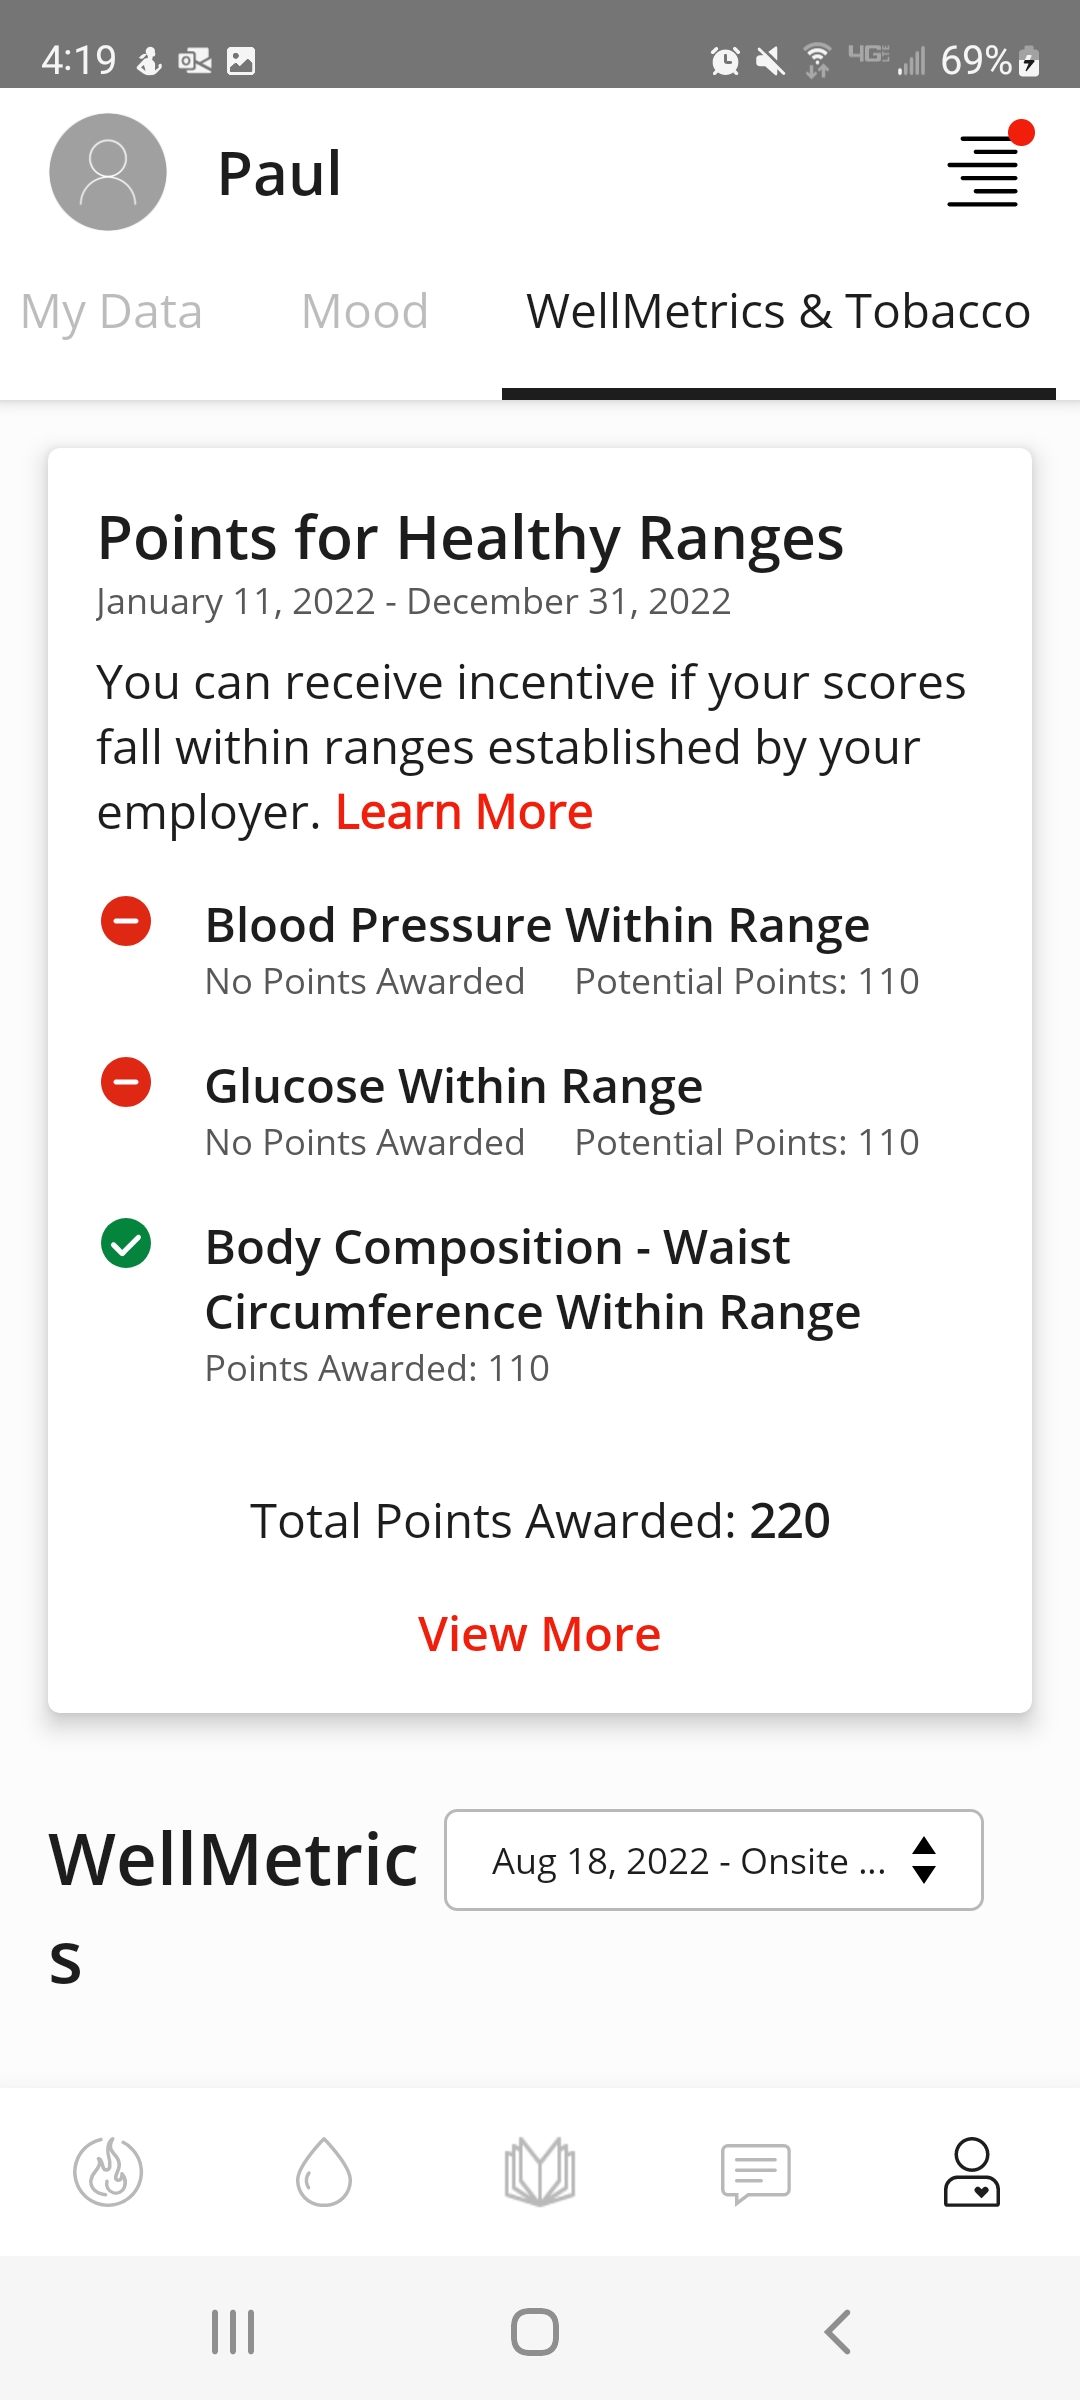Open the Aug 18, 2022 Onsite dropdown
Viewport: 1080px width, 2400px height.
[x=714, y=1860]
